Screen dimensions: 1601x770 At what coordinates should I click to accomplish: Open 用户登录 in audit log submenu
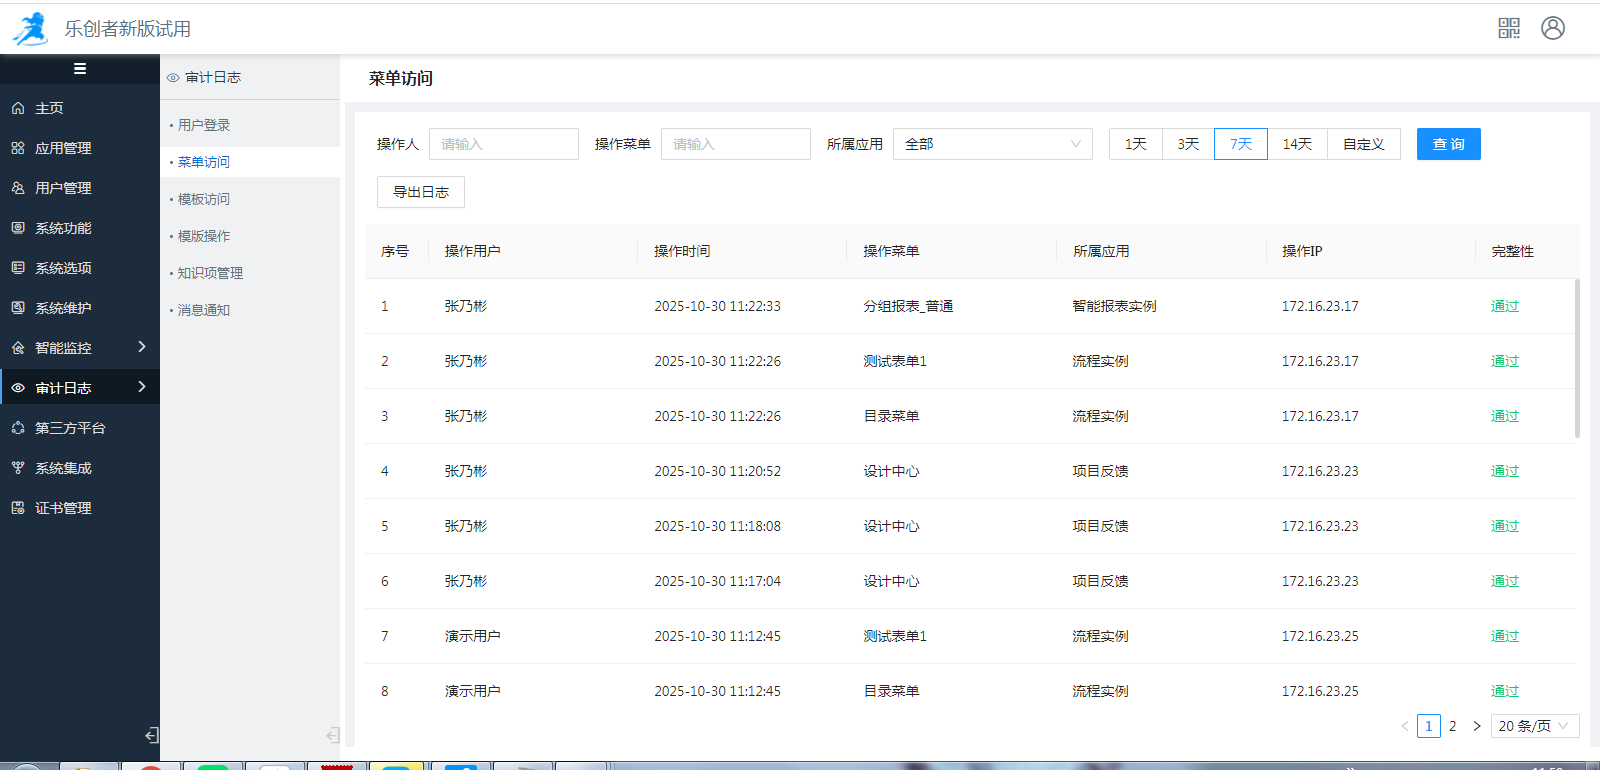coord(204,125)
